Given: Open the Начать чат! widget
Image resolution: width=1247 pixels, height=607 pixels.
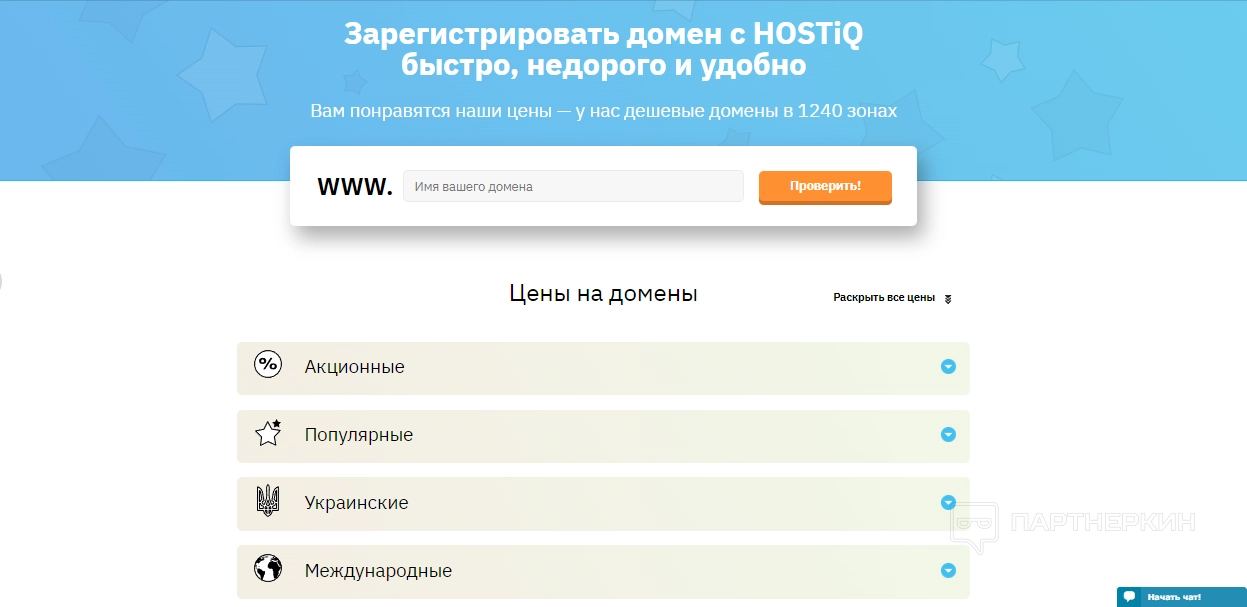Looking at the screenshot, I should point(1181,597).
